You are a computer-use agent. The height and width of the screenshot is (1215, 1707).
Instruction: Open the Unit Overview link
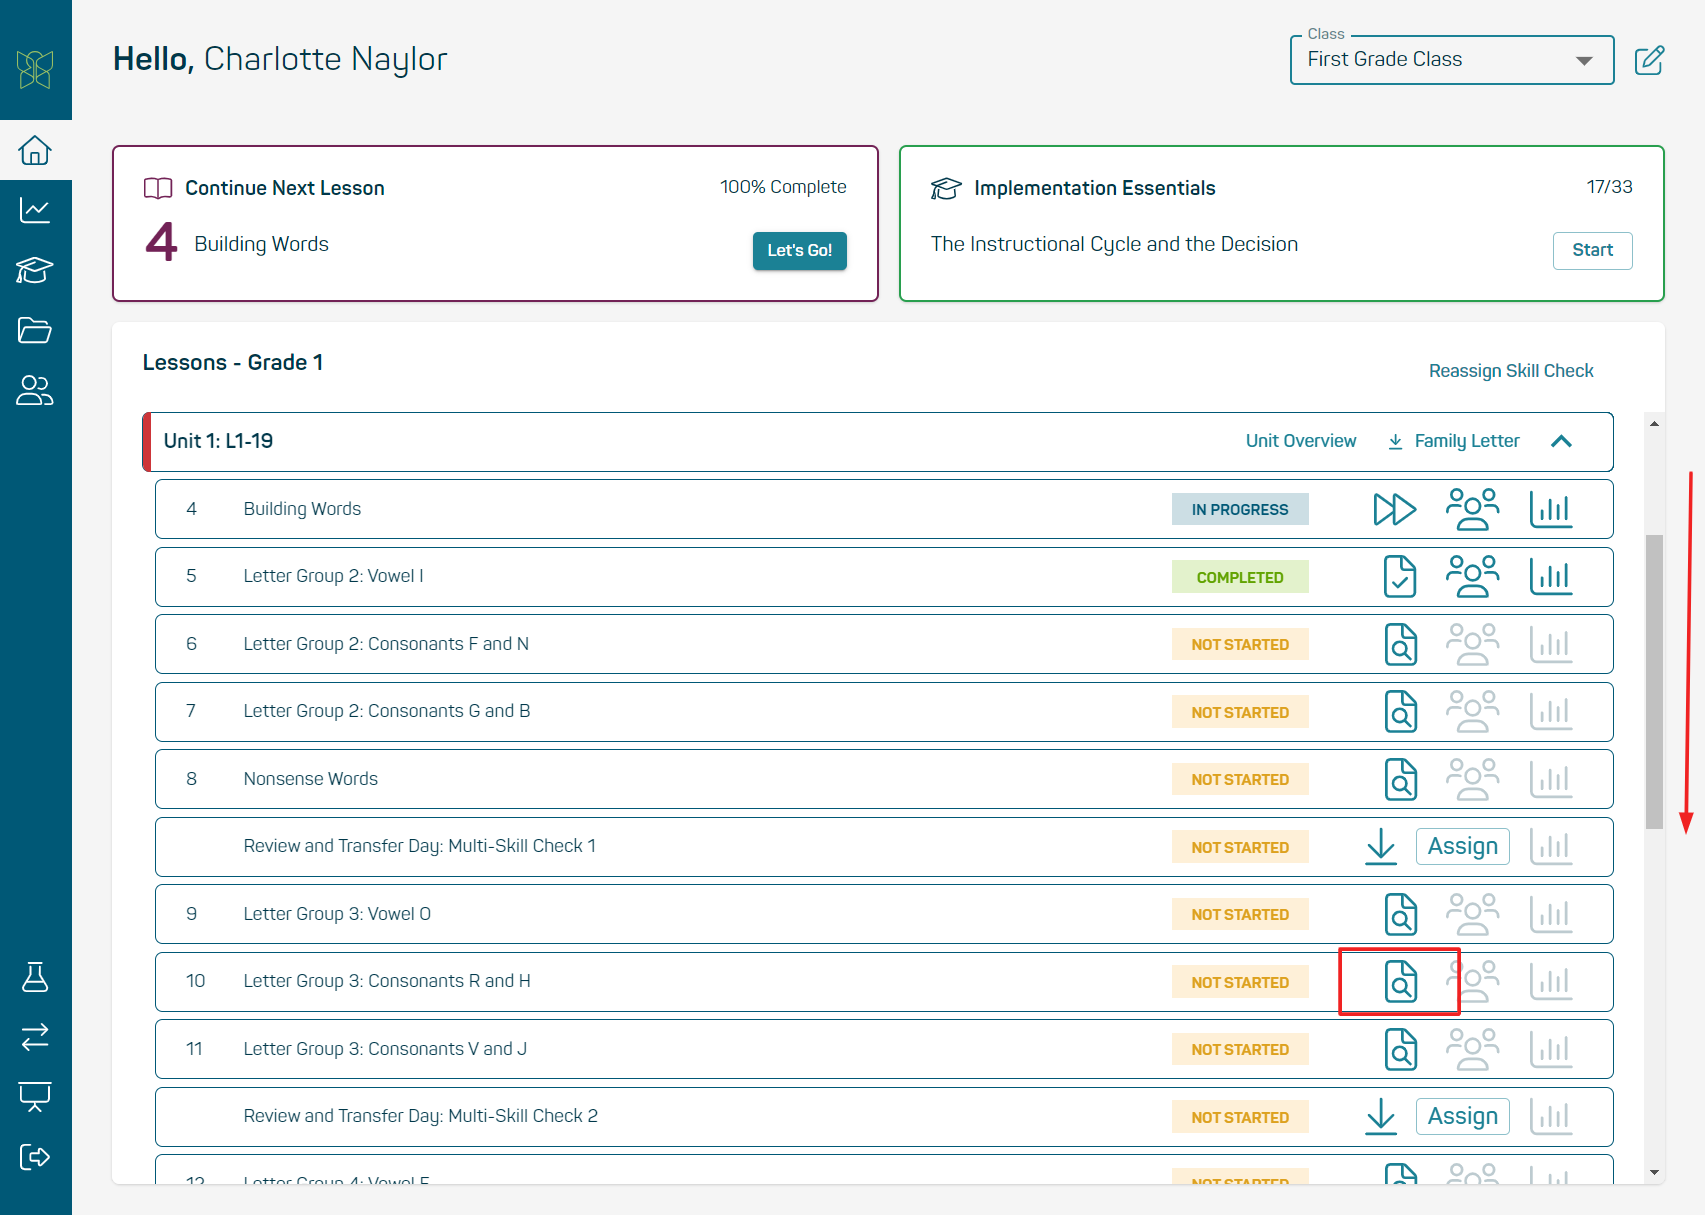pyautogui.click(x=1301, y=441)
